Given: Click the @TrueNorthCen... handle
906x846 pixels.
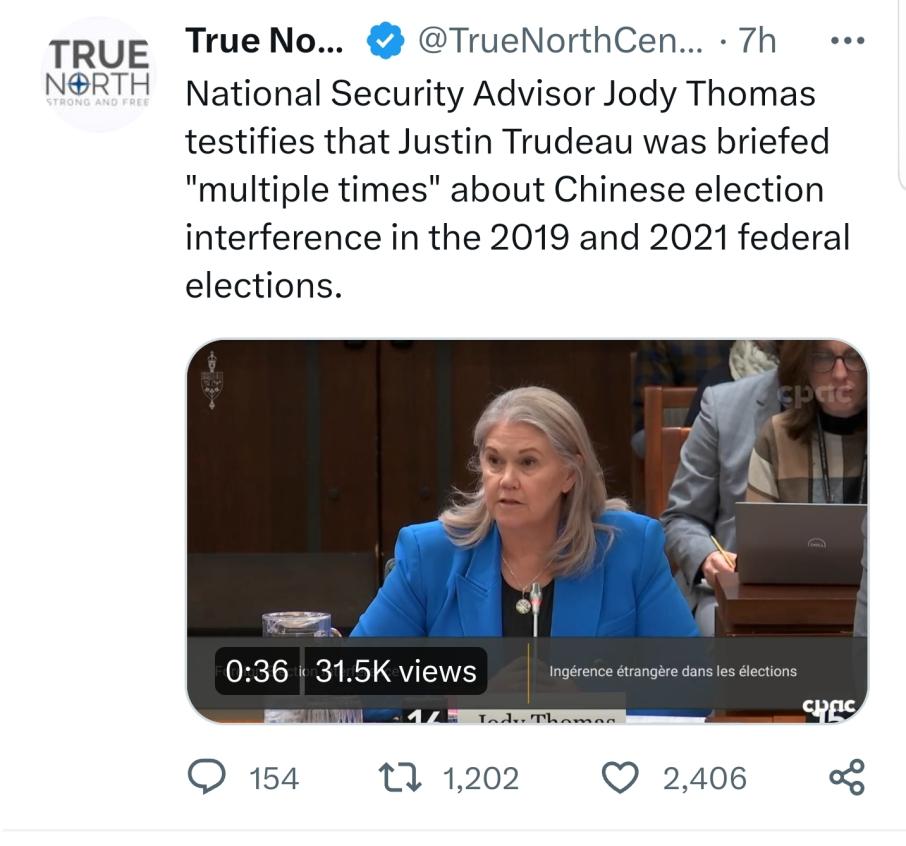Looking at the screenshot, I should pyautogui.click(x=558, y=41).
